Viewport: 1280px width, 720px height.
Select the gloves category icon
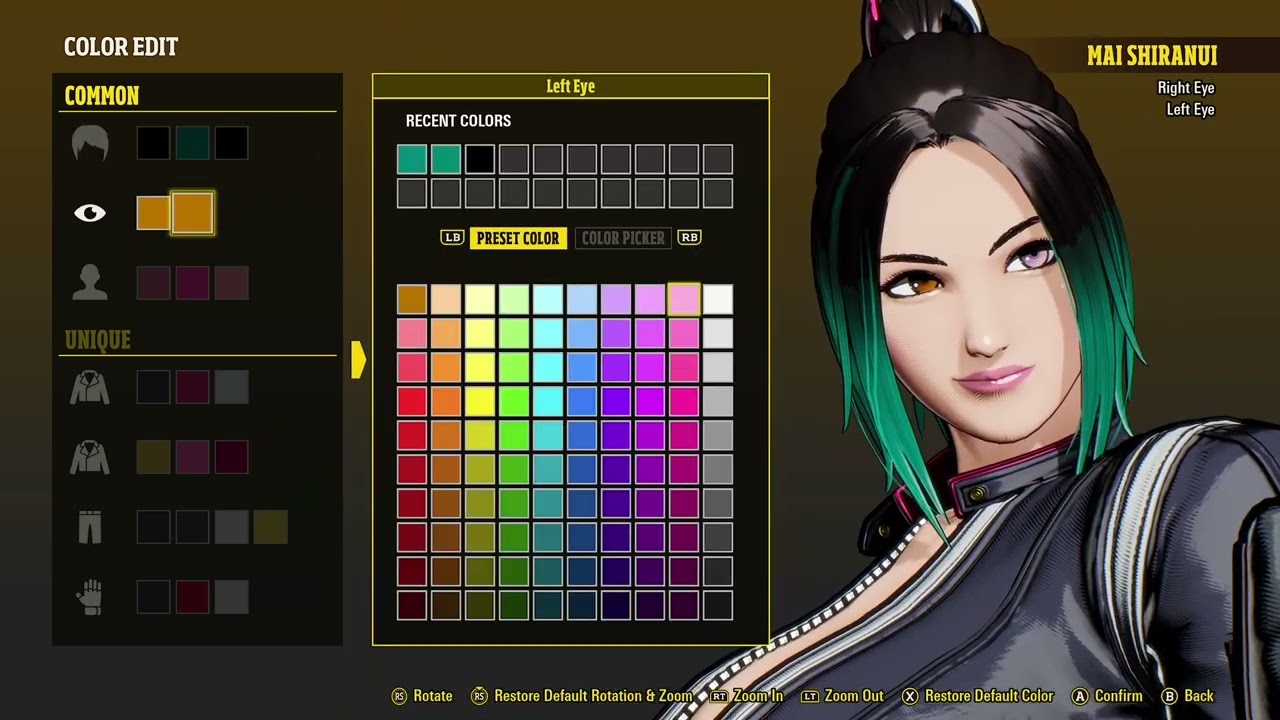[x=90, y=597]
